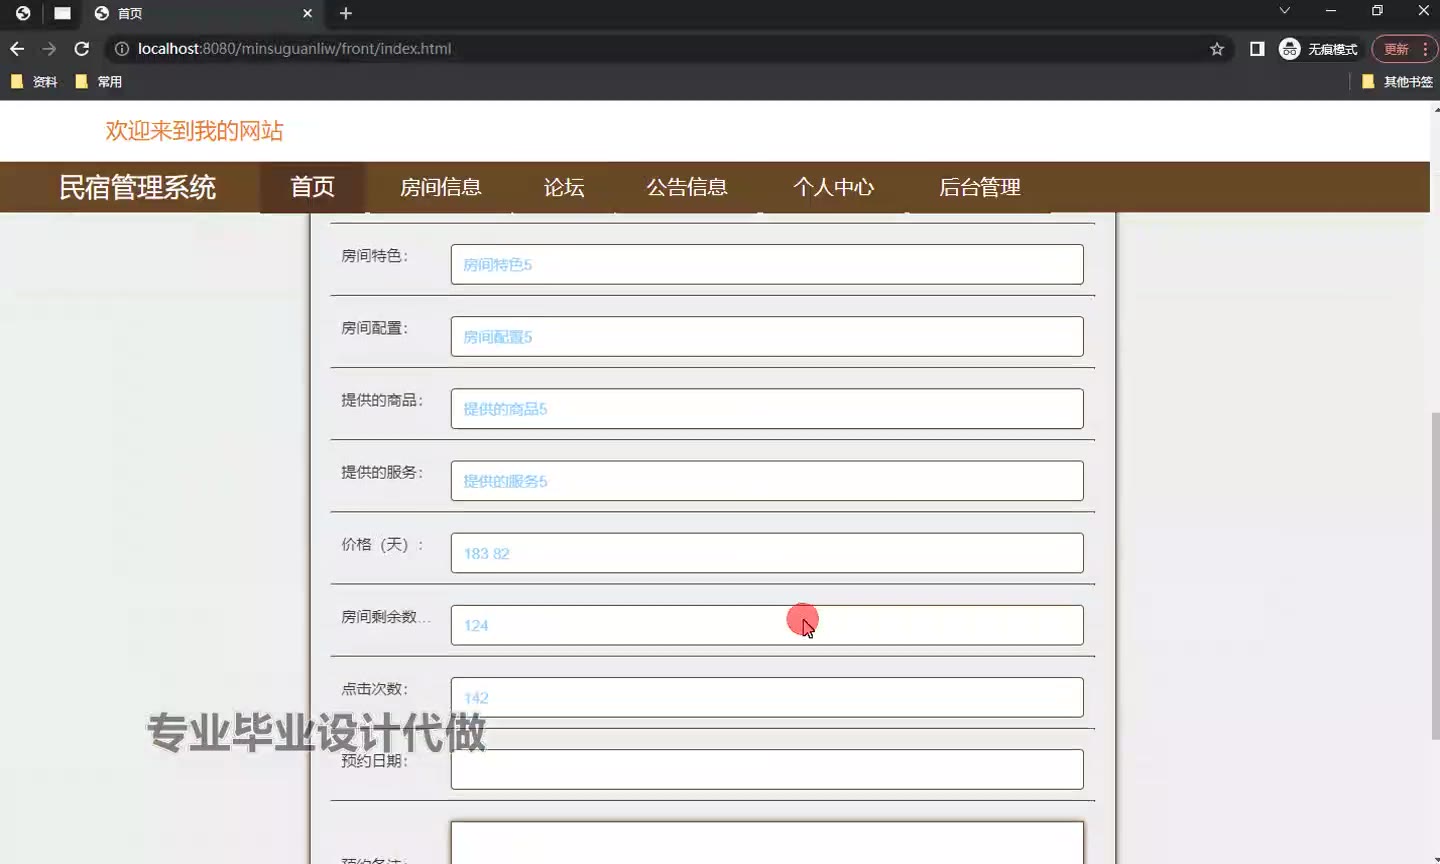Open new tab with plus icon

pos(346,13)
